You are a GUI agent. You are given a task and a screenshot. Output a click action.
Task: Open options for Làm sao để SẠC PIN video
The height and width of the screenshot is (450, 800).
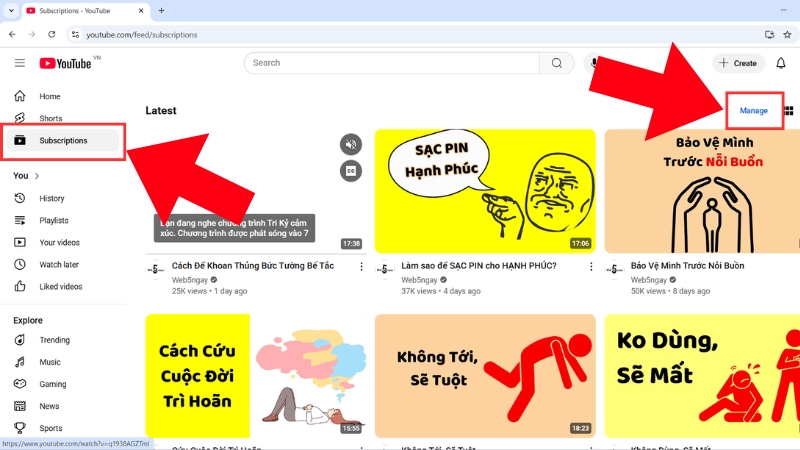[591, 266]
